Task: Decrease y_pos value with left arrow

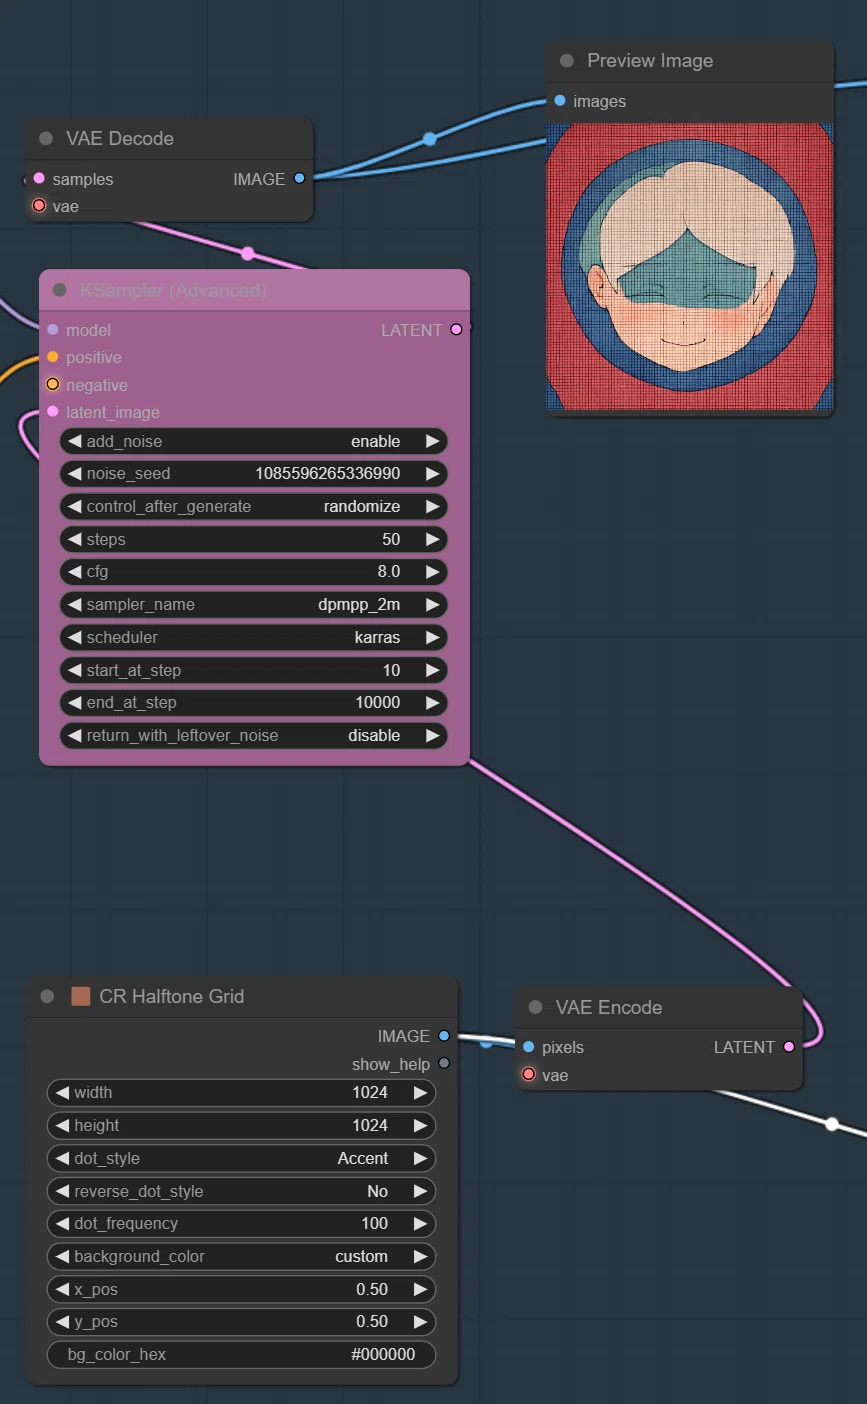Action: click(62, 1321)
